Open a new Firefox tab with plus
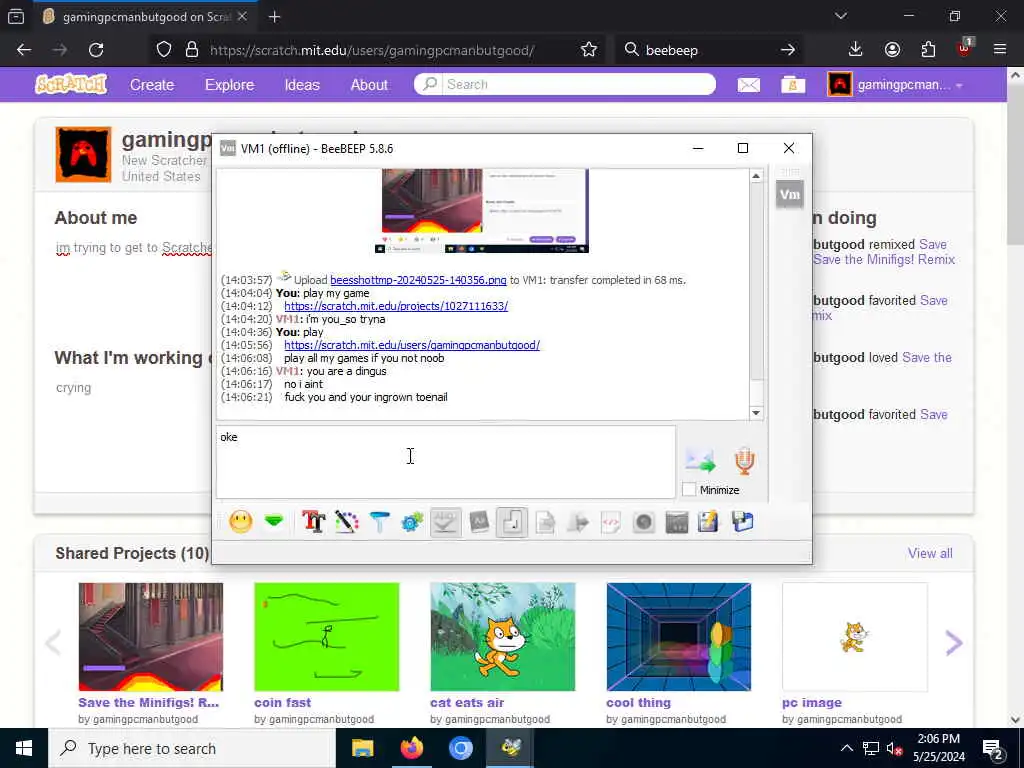 point(275,17)
